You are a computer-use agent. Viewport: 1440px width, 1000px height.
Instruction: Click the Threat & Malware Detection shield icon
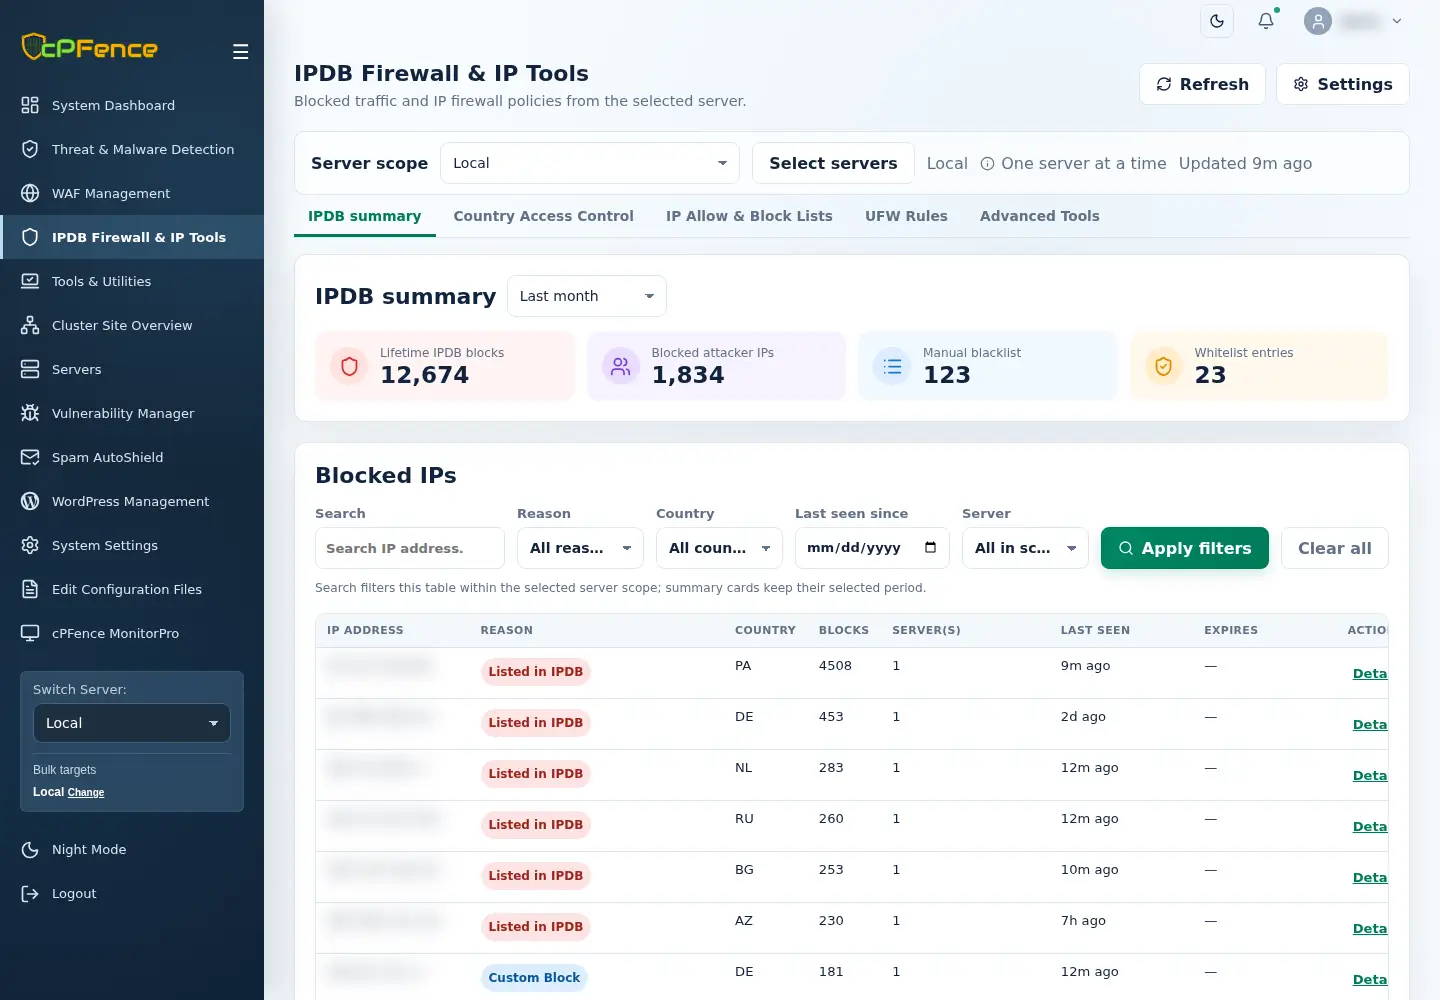[x=30, y=149]
